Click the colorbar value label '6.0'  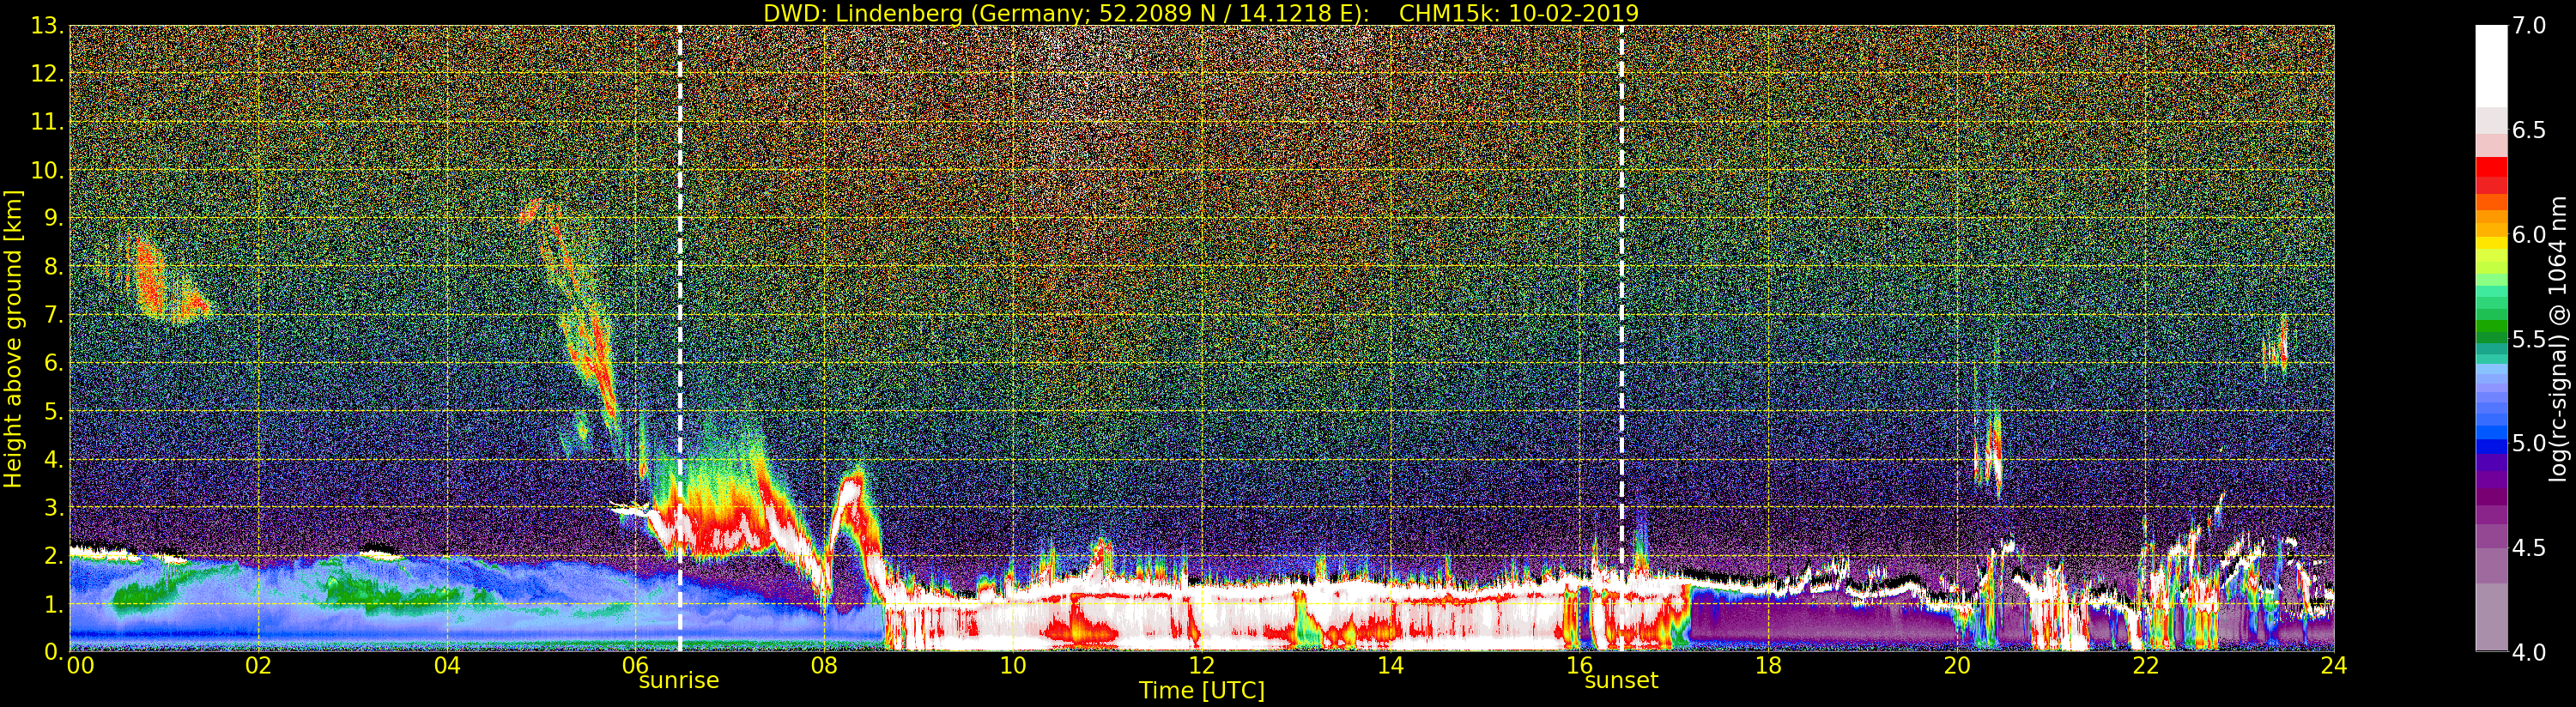point(2529,235)
